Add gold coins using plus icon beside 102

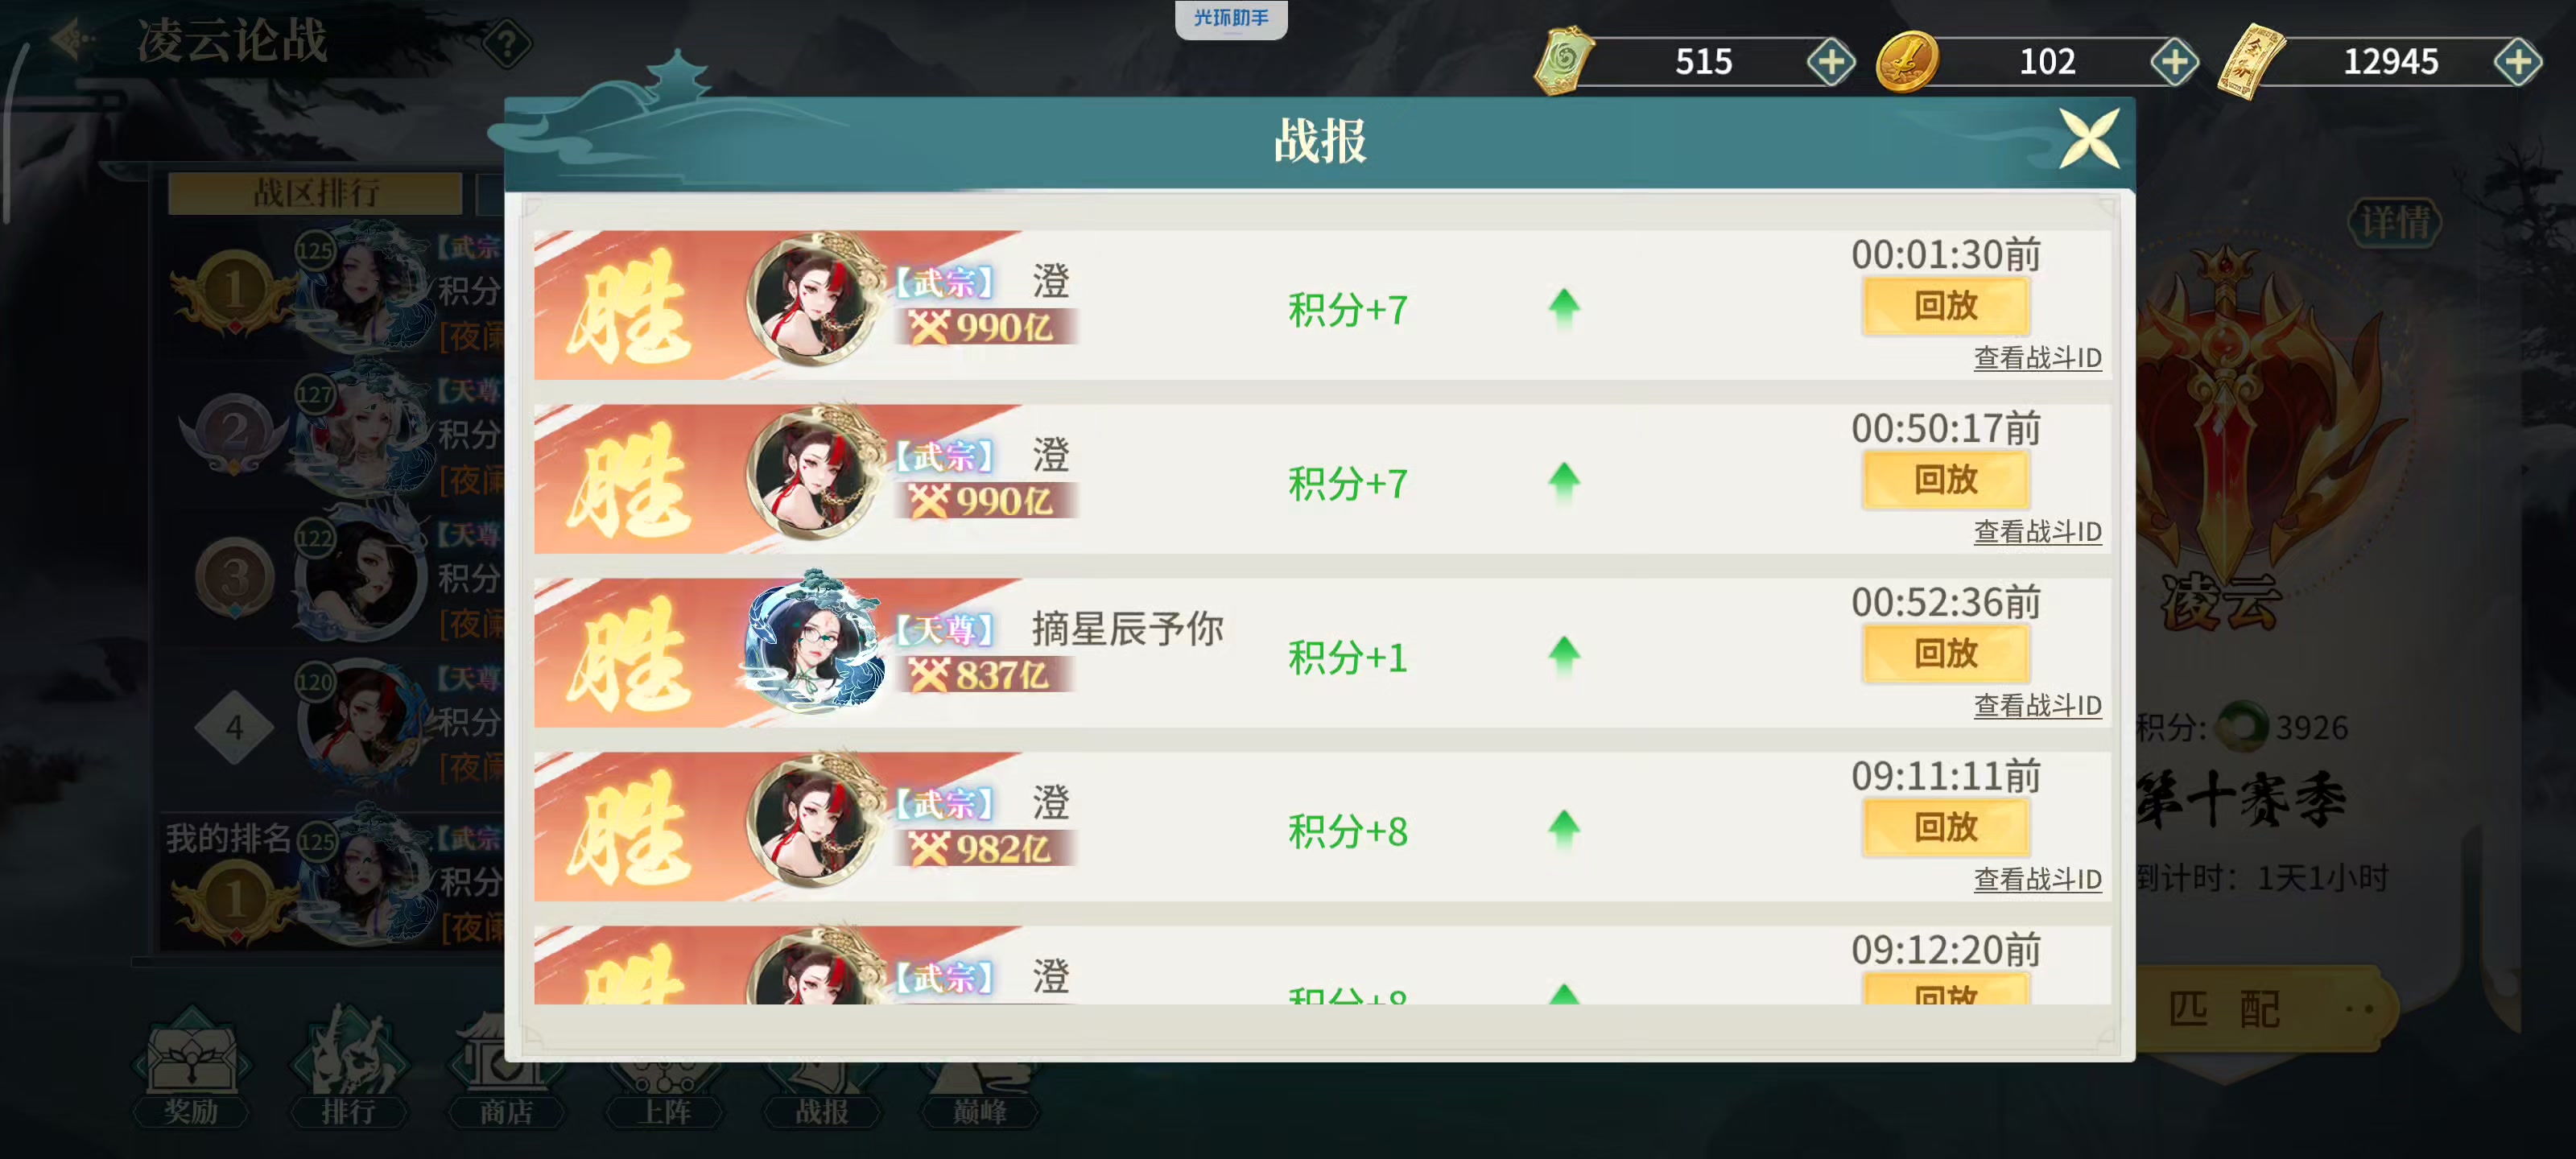click(x=2174, y=62)
